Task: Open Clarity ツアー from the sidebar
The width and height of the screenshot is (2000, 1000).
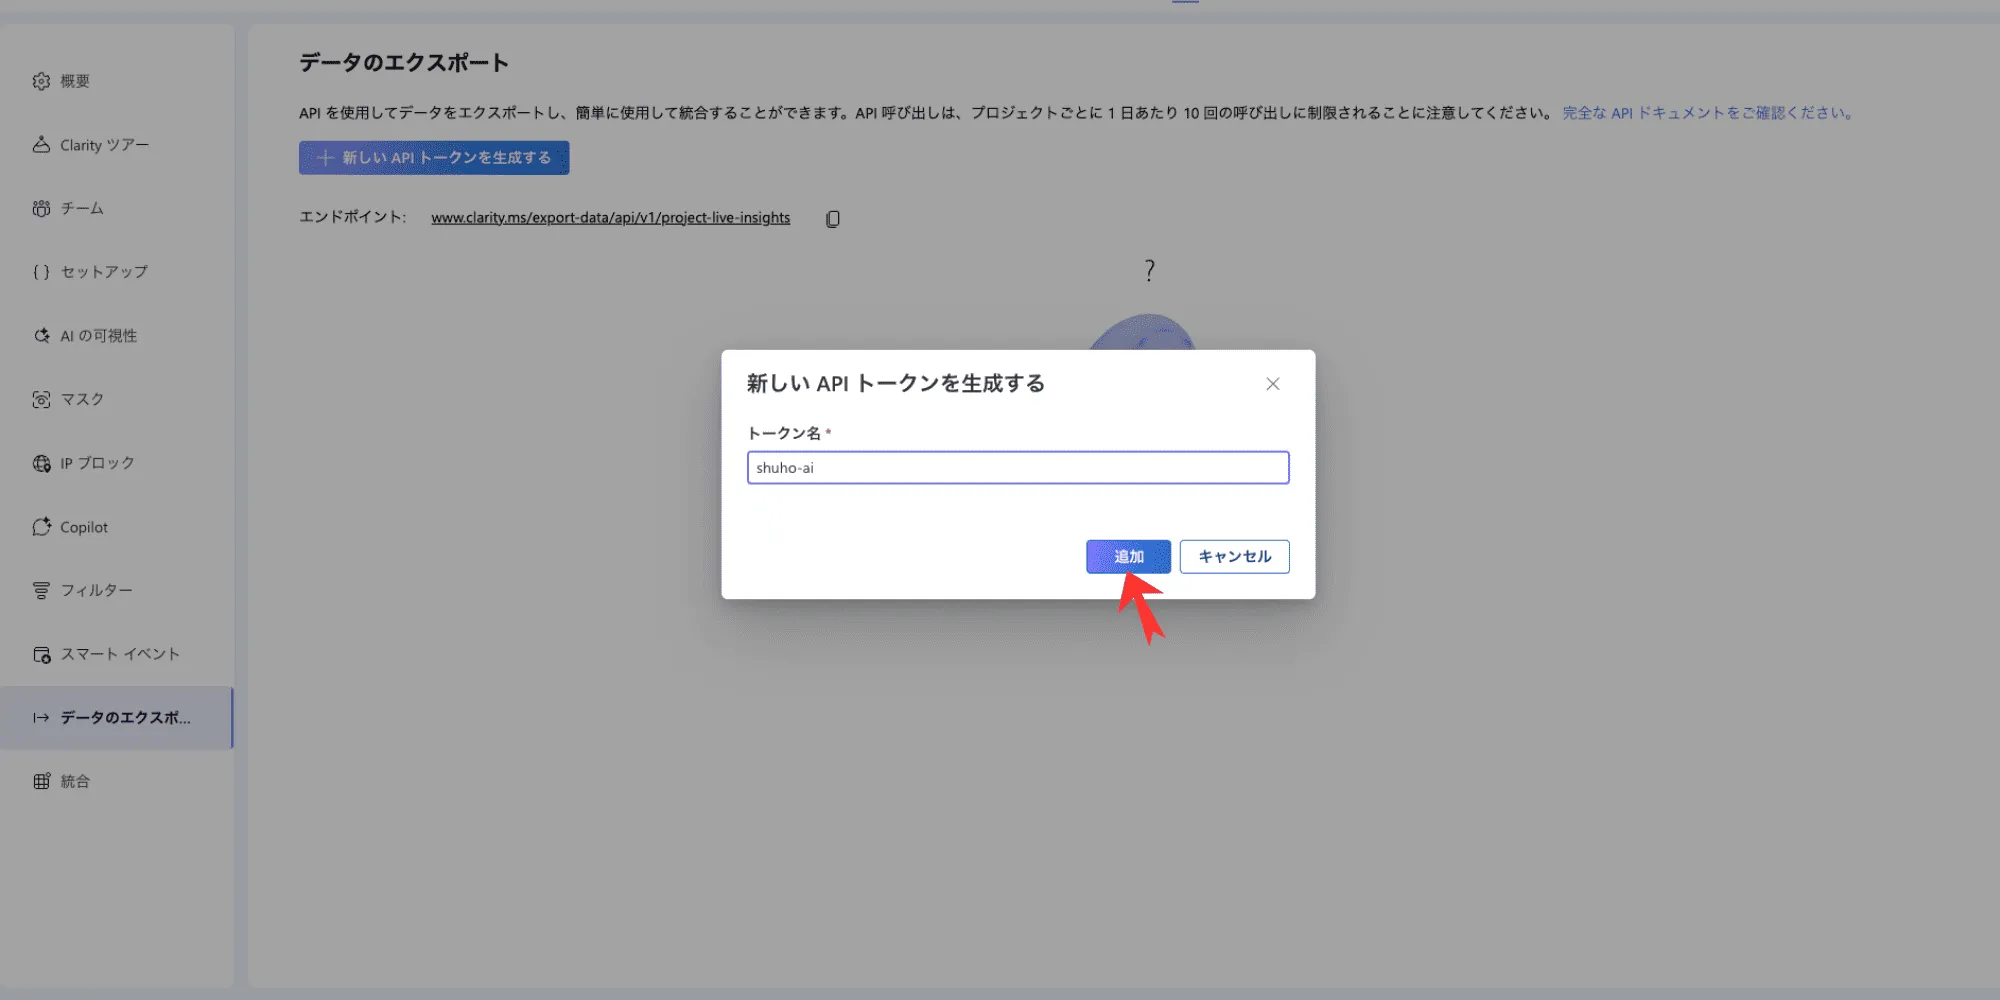Action: pos(105,145)
